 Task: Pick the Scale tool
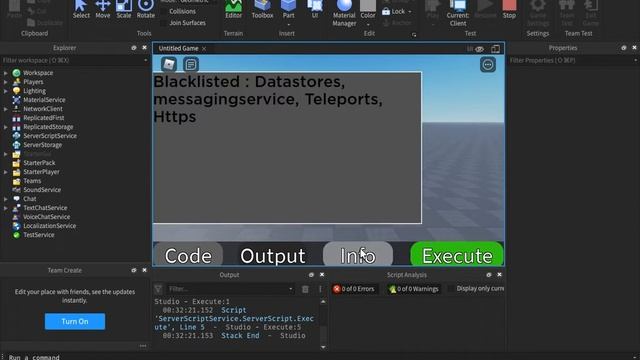(124, 9)
